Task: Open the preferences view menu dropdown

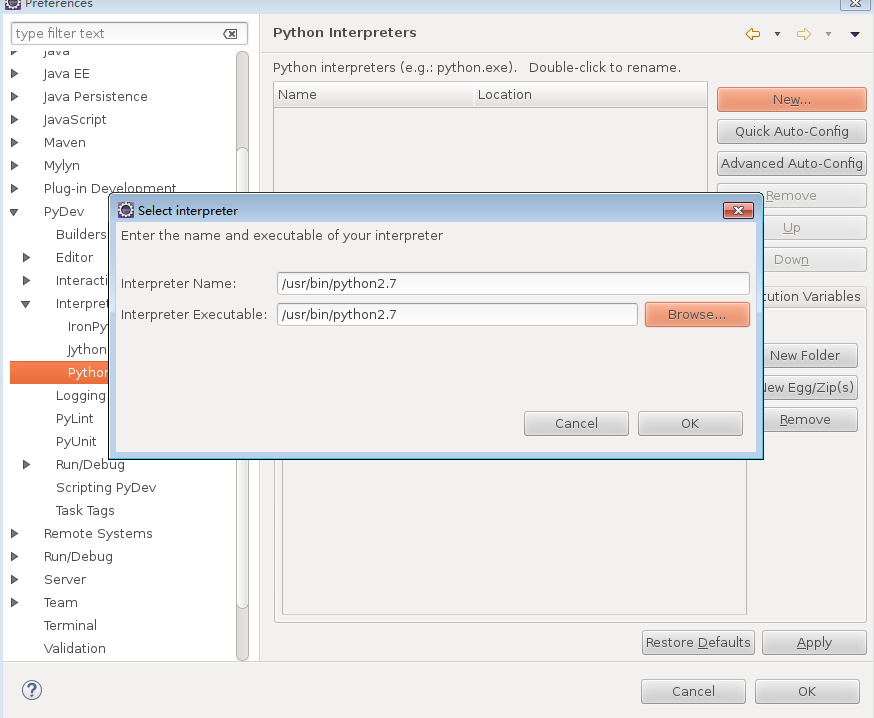Action: pos(854,34)
